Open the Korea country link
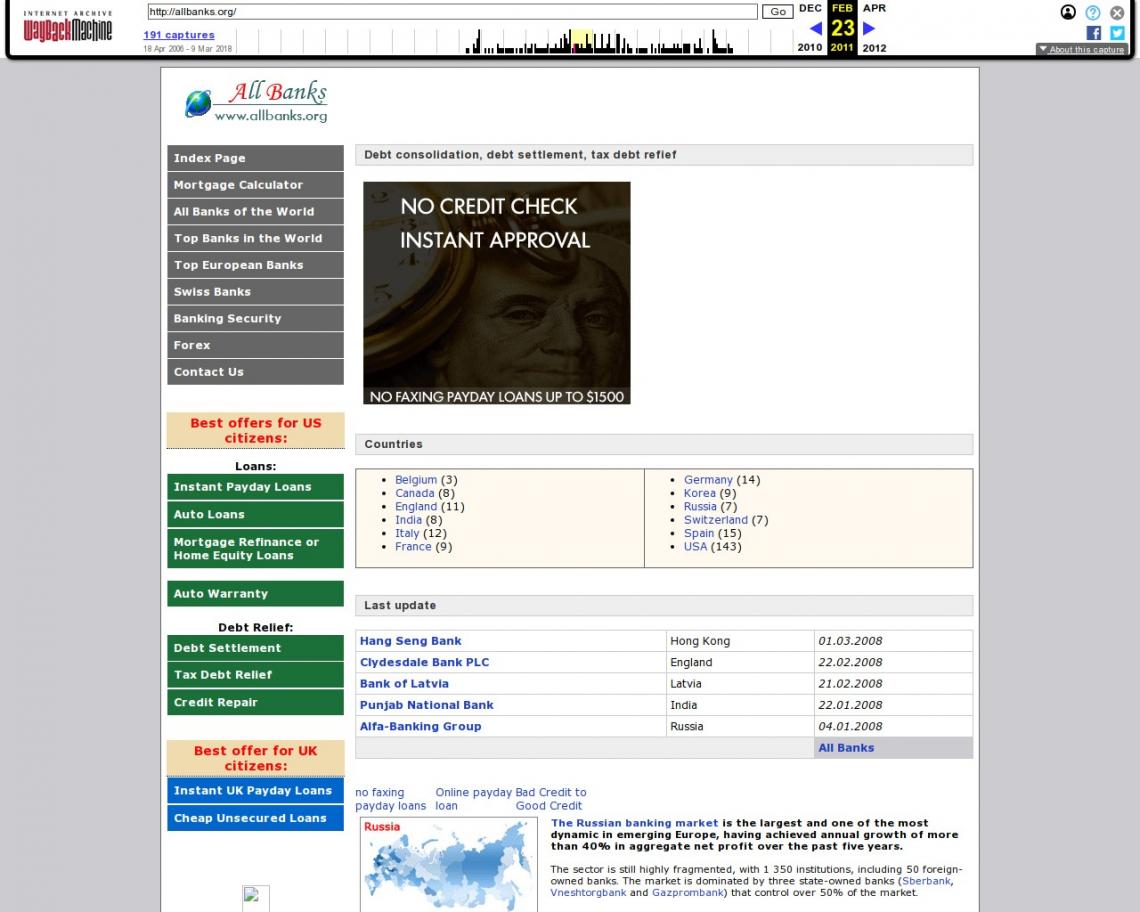 [699, 493]
